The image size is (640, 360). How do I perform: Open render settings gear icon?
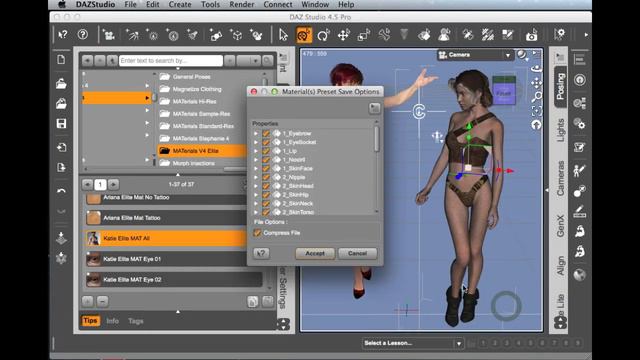pos(560,34)
